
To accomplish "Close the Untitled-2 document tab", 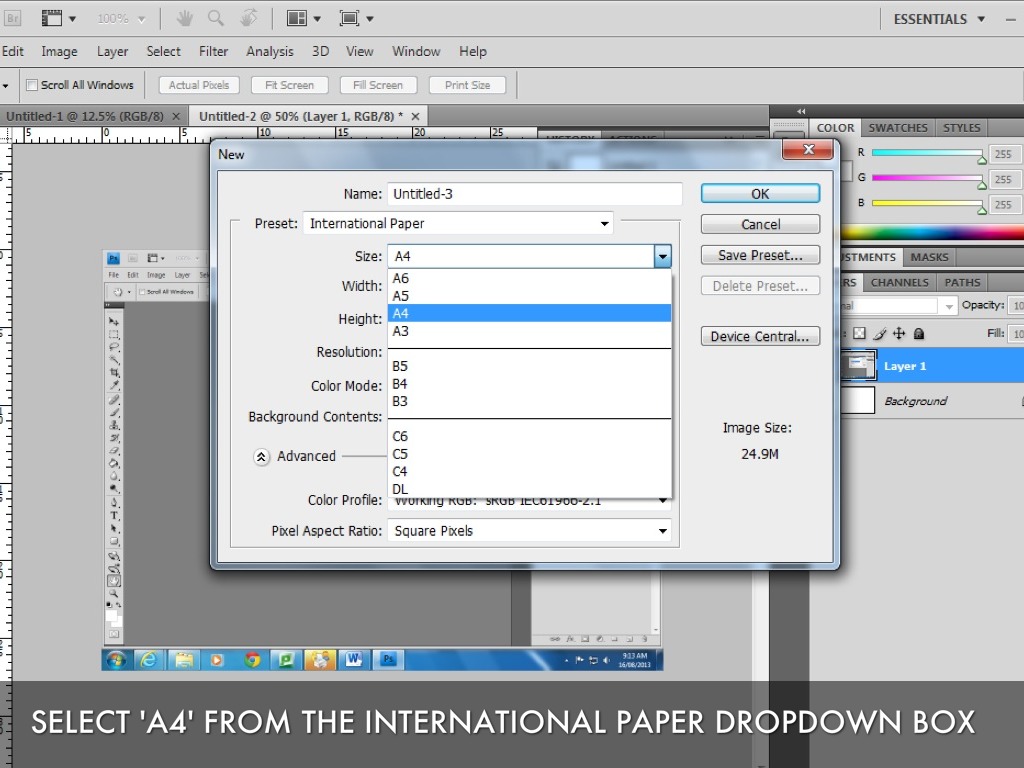I will 416,116.
